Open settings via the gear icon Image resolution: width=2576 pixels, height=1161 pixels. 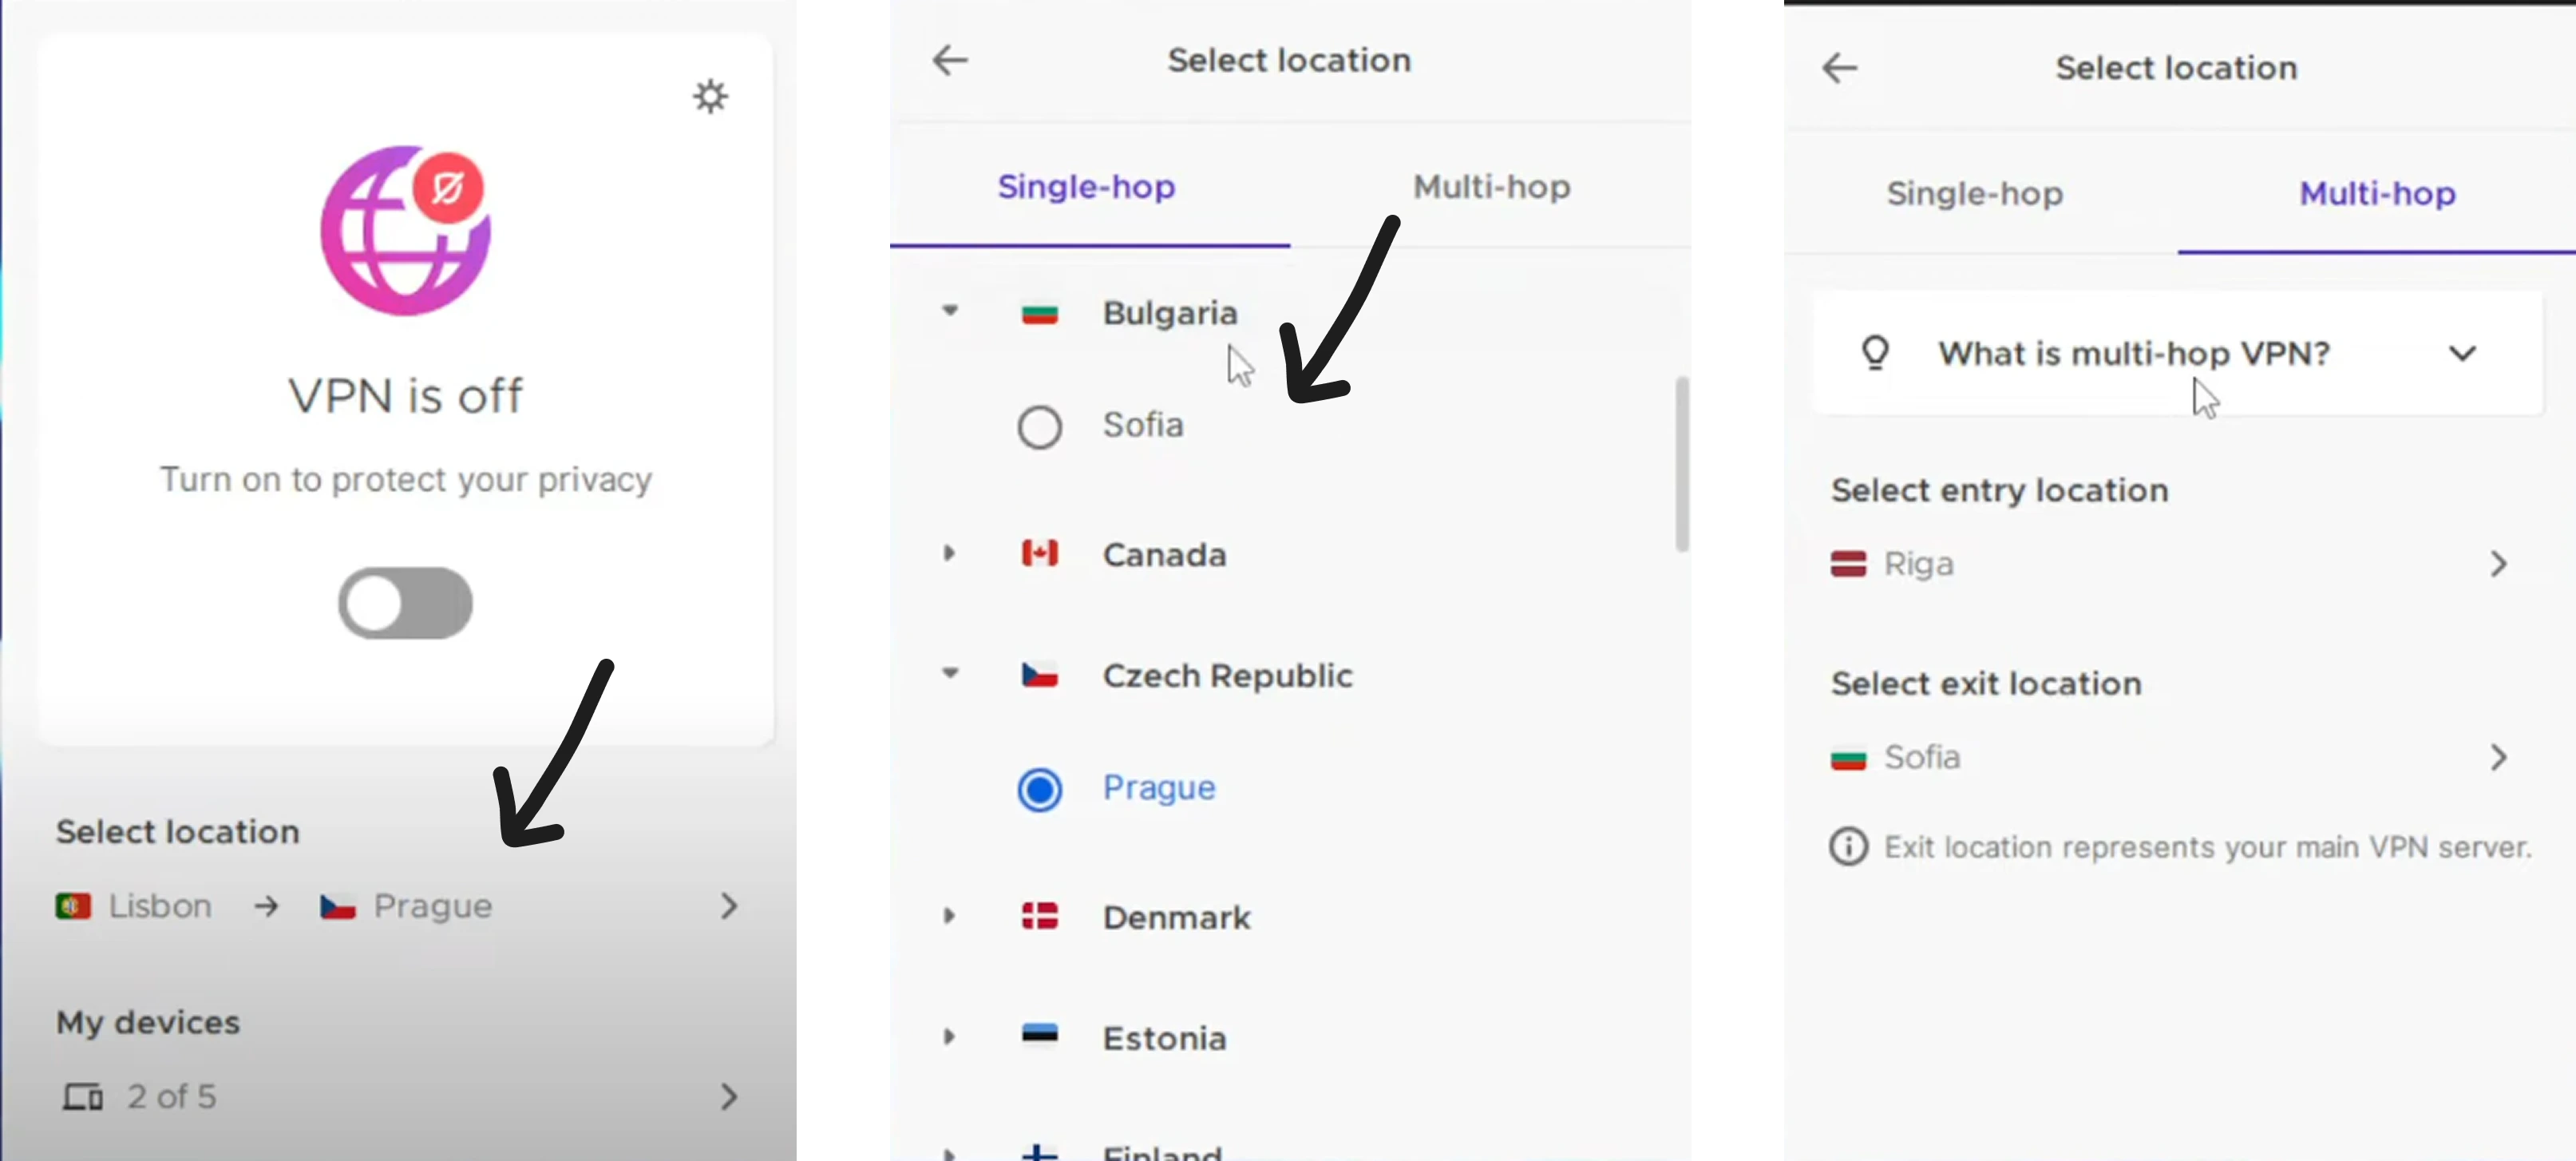(710, 97)
